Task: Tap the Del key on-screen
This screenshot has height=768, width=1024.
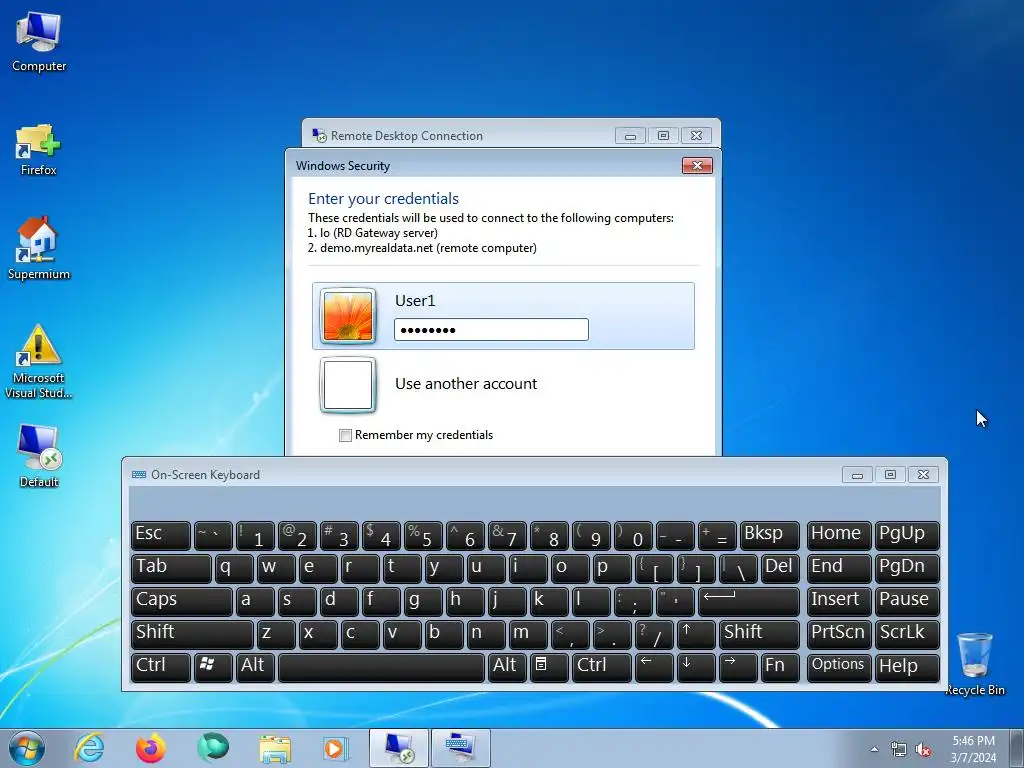Action: click(780, 568)
